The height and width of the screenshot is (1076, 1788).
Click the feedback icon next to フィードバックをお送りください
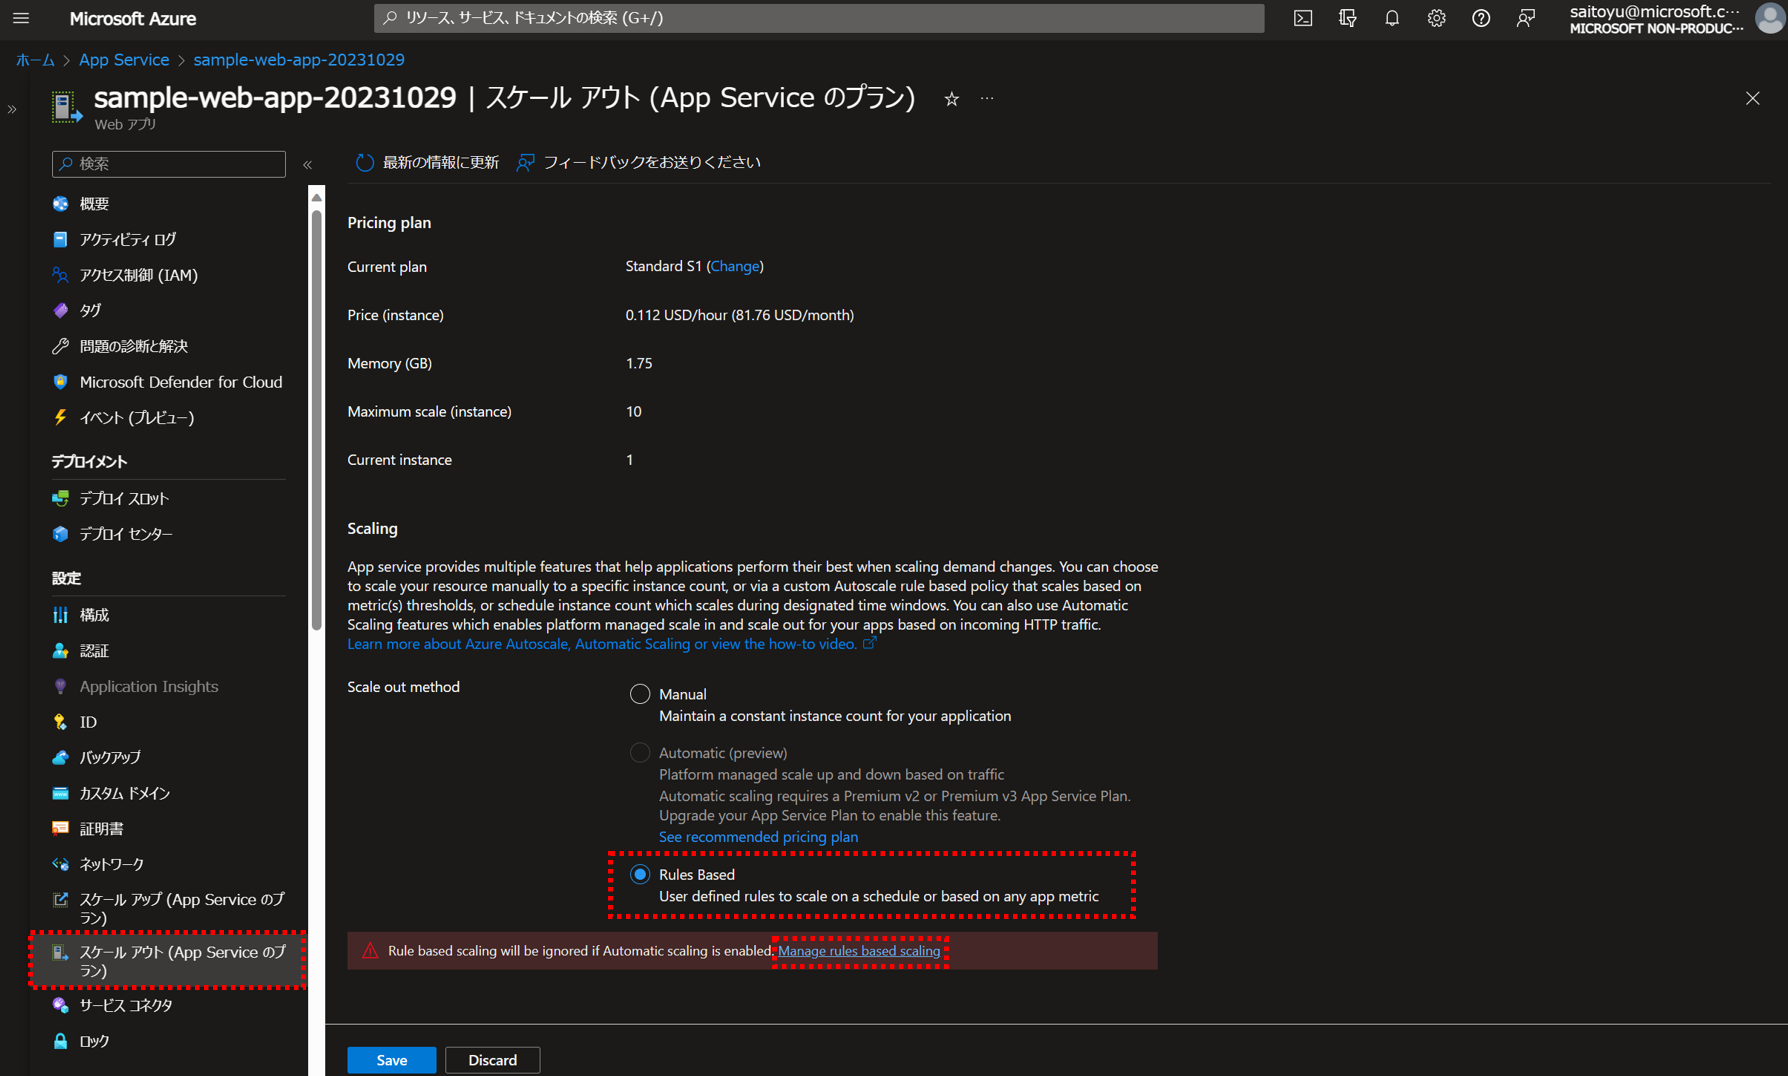(x=525, y=162)
